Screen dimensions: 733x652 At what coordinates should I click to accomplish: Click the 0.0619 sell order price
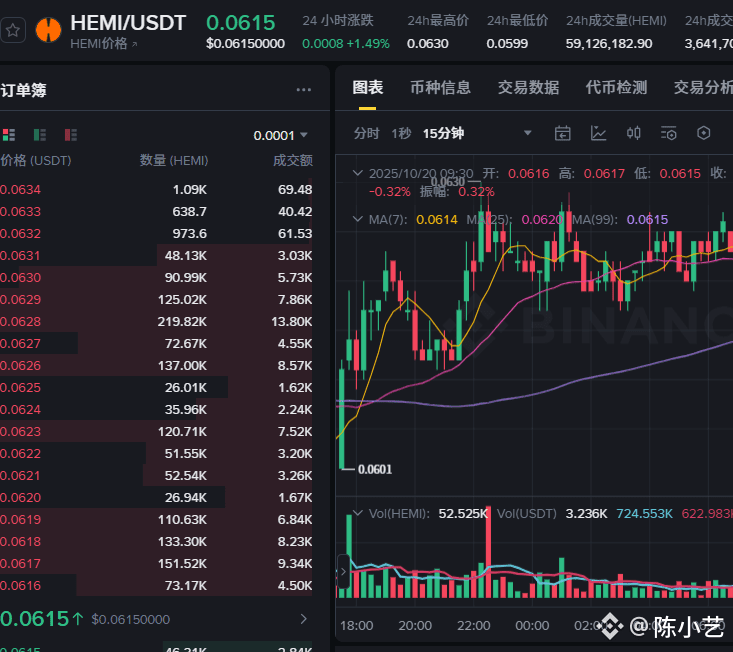click(20, 520)
